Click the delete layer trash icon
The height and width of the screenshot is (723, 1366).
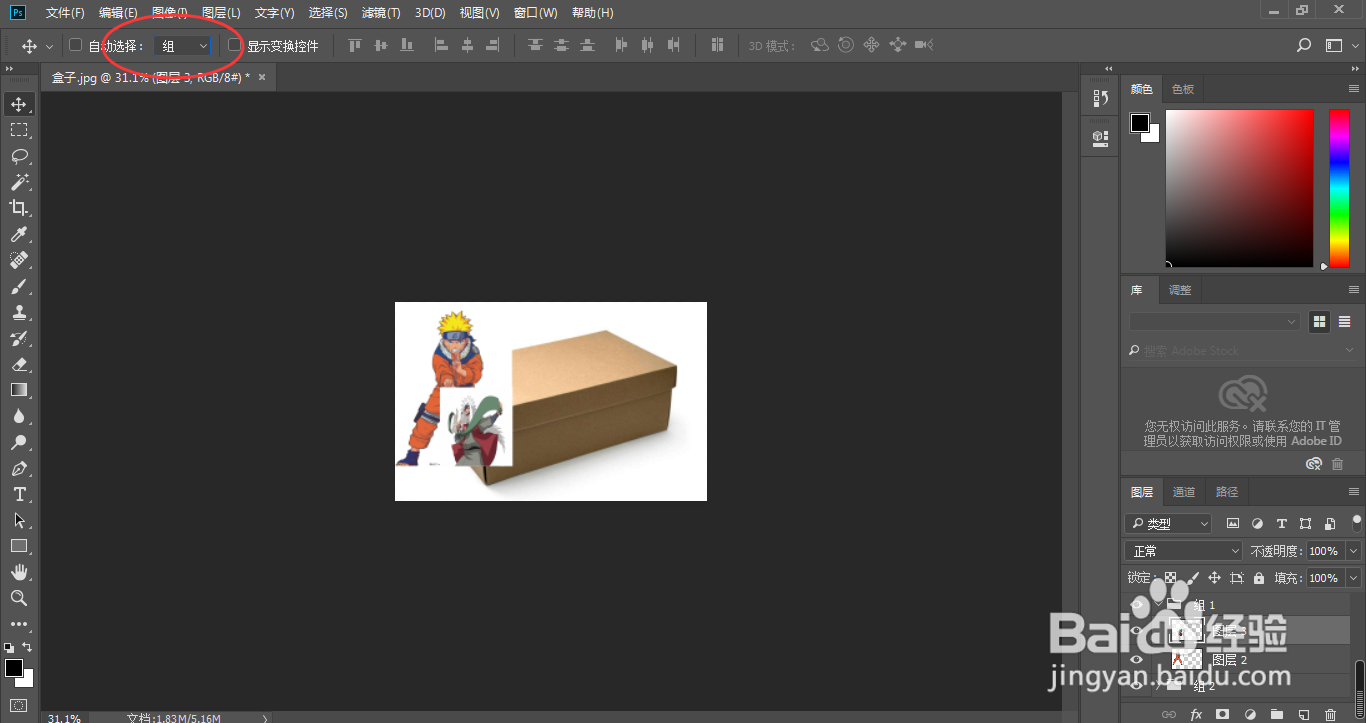click(1329, 714)
